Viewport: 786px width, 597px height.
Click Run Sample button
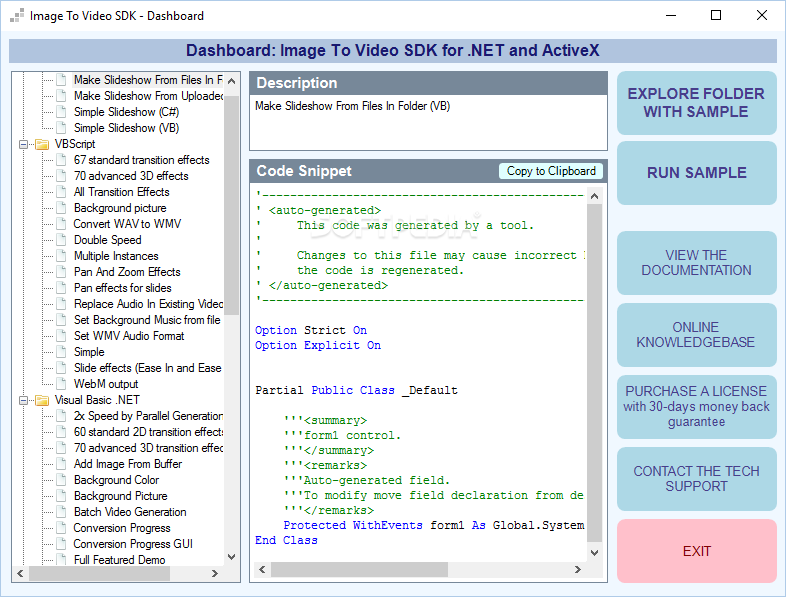(696, 173)
